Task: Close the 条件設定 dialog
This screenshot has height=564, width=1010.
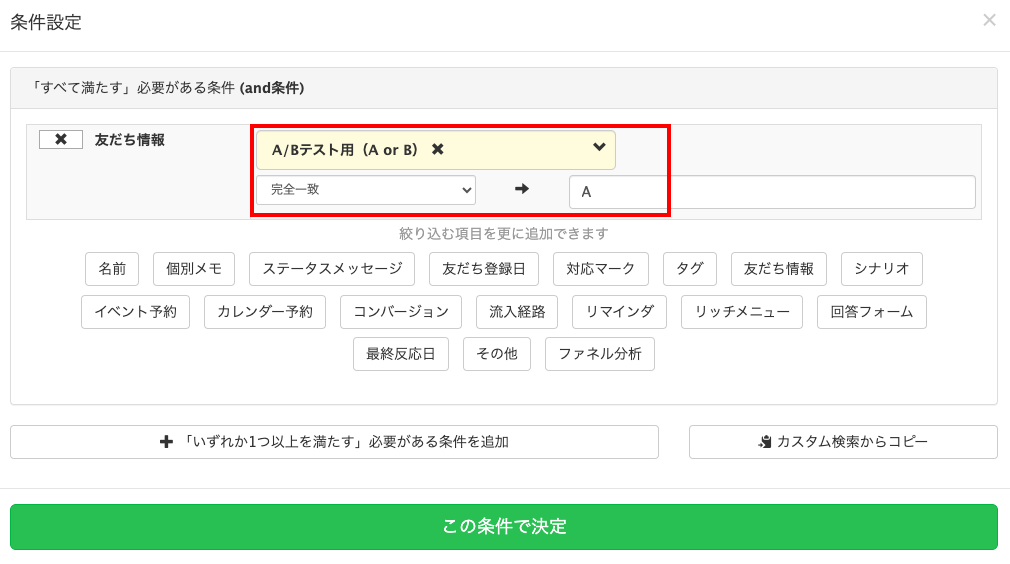Action: (x=989, y=20)
